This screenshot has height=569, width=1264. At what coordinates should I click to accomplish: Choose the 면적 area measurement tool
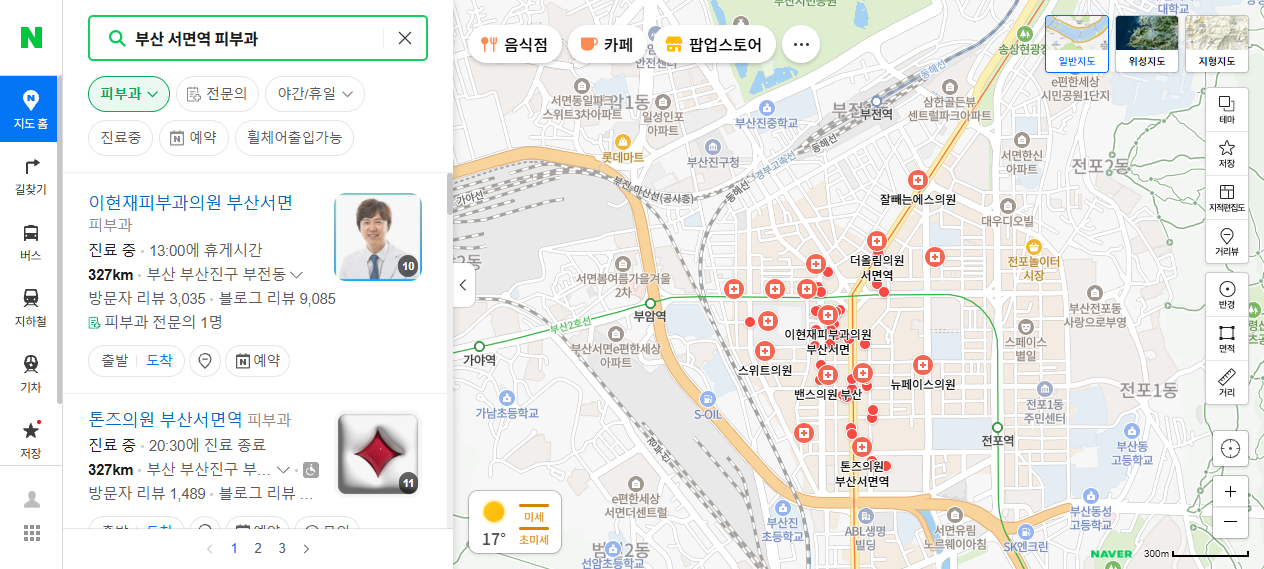pyautogui.click(x=1227, y=340)
